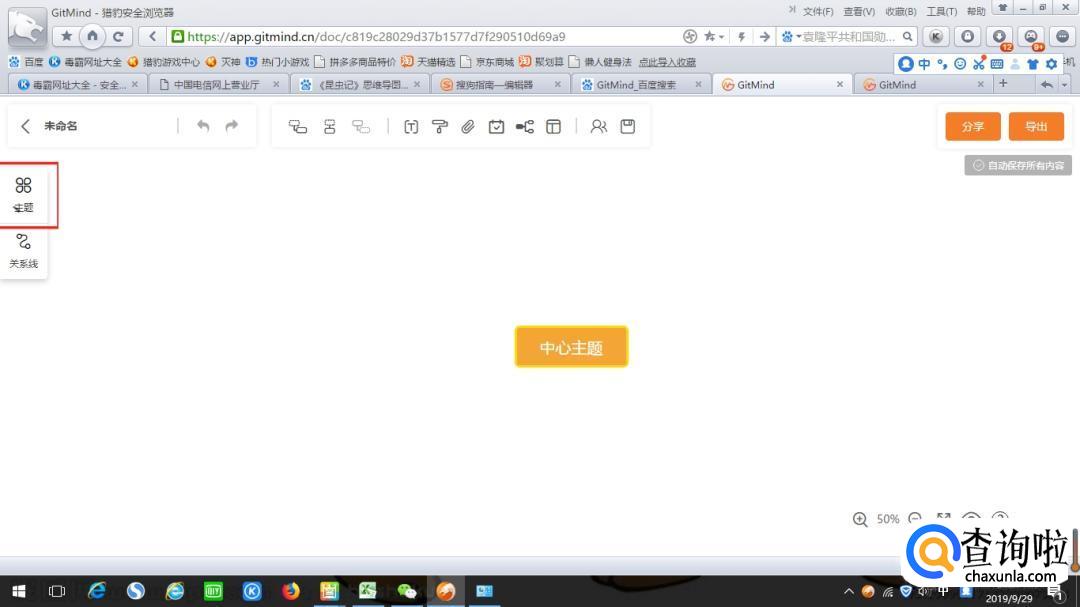
Task: Click the redo arrow in GitMind toolbar
Action: click(x=231, y=126)
